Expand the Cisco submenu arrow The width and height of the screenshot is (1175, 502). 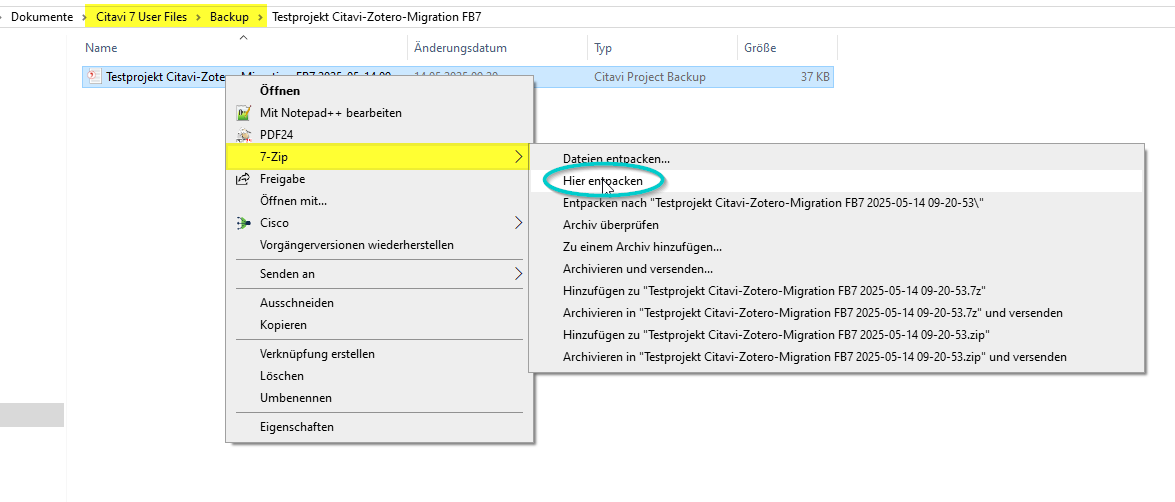tap(519, 223)
